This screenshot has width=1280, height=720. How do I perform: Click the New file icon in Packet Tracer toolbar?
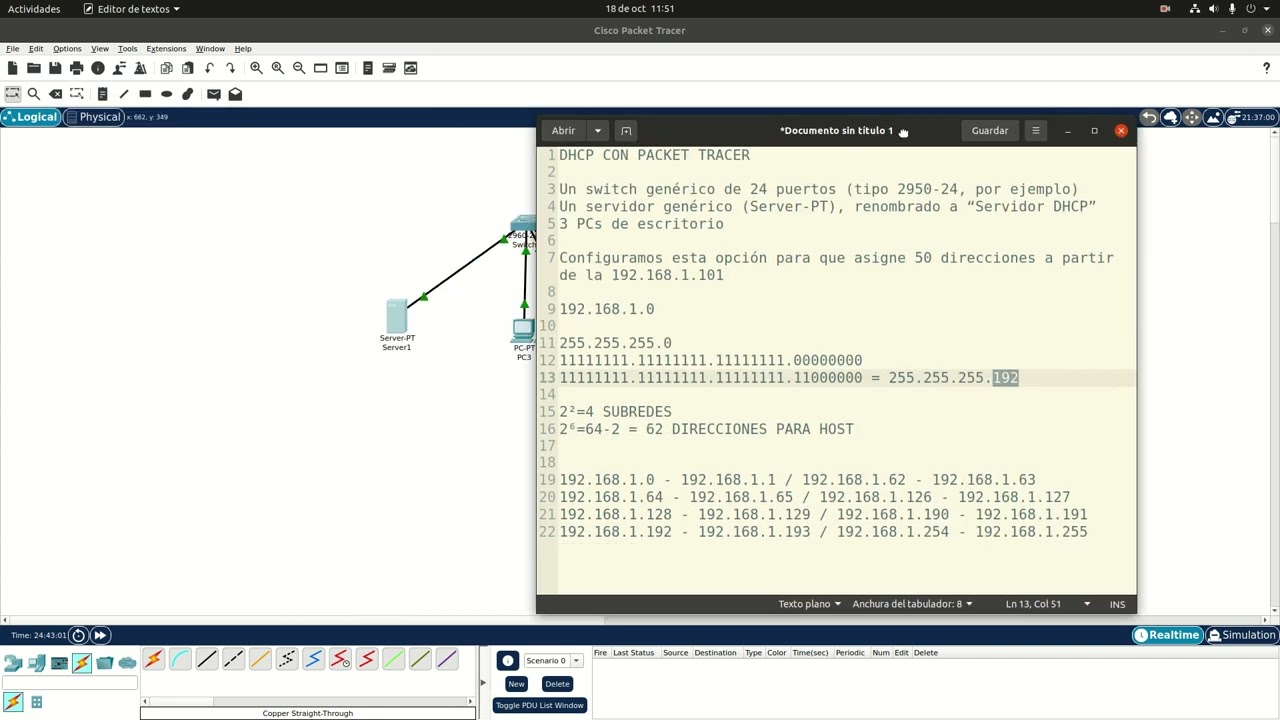click(12, 68)
